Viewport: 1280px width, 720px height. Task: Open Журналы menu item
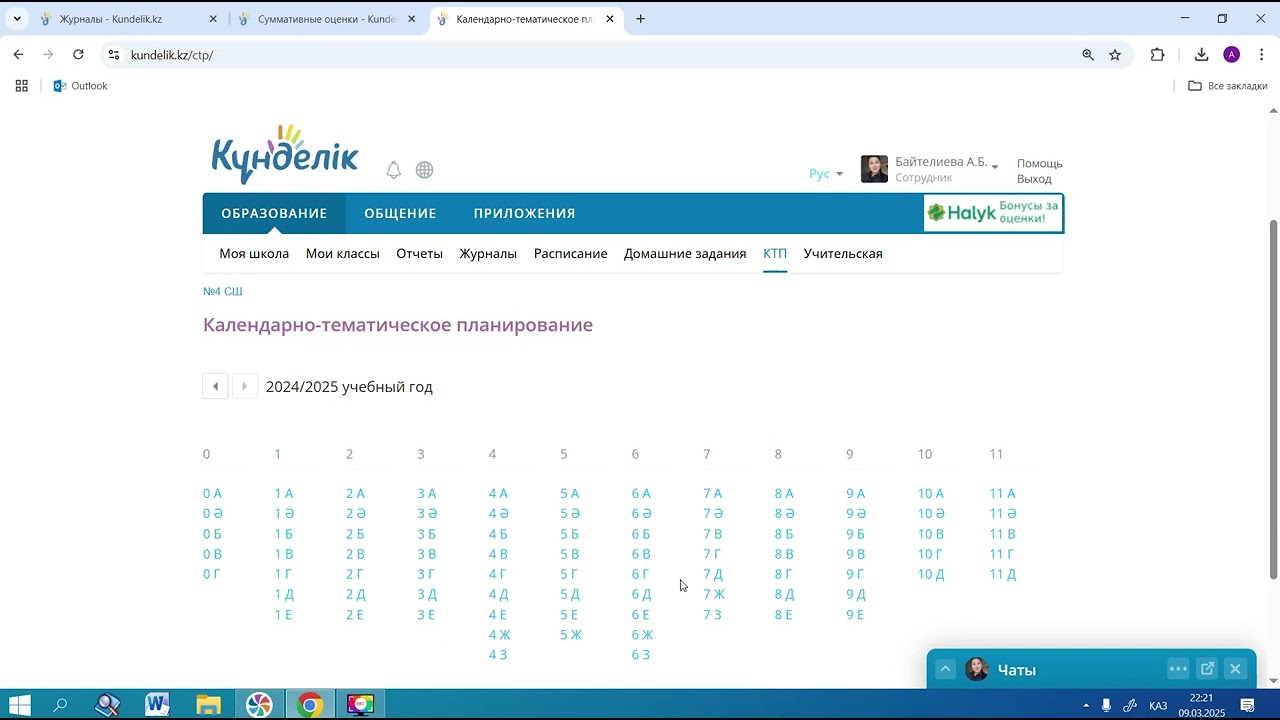coord(488,254)
